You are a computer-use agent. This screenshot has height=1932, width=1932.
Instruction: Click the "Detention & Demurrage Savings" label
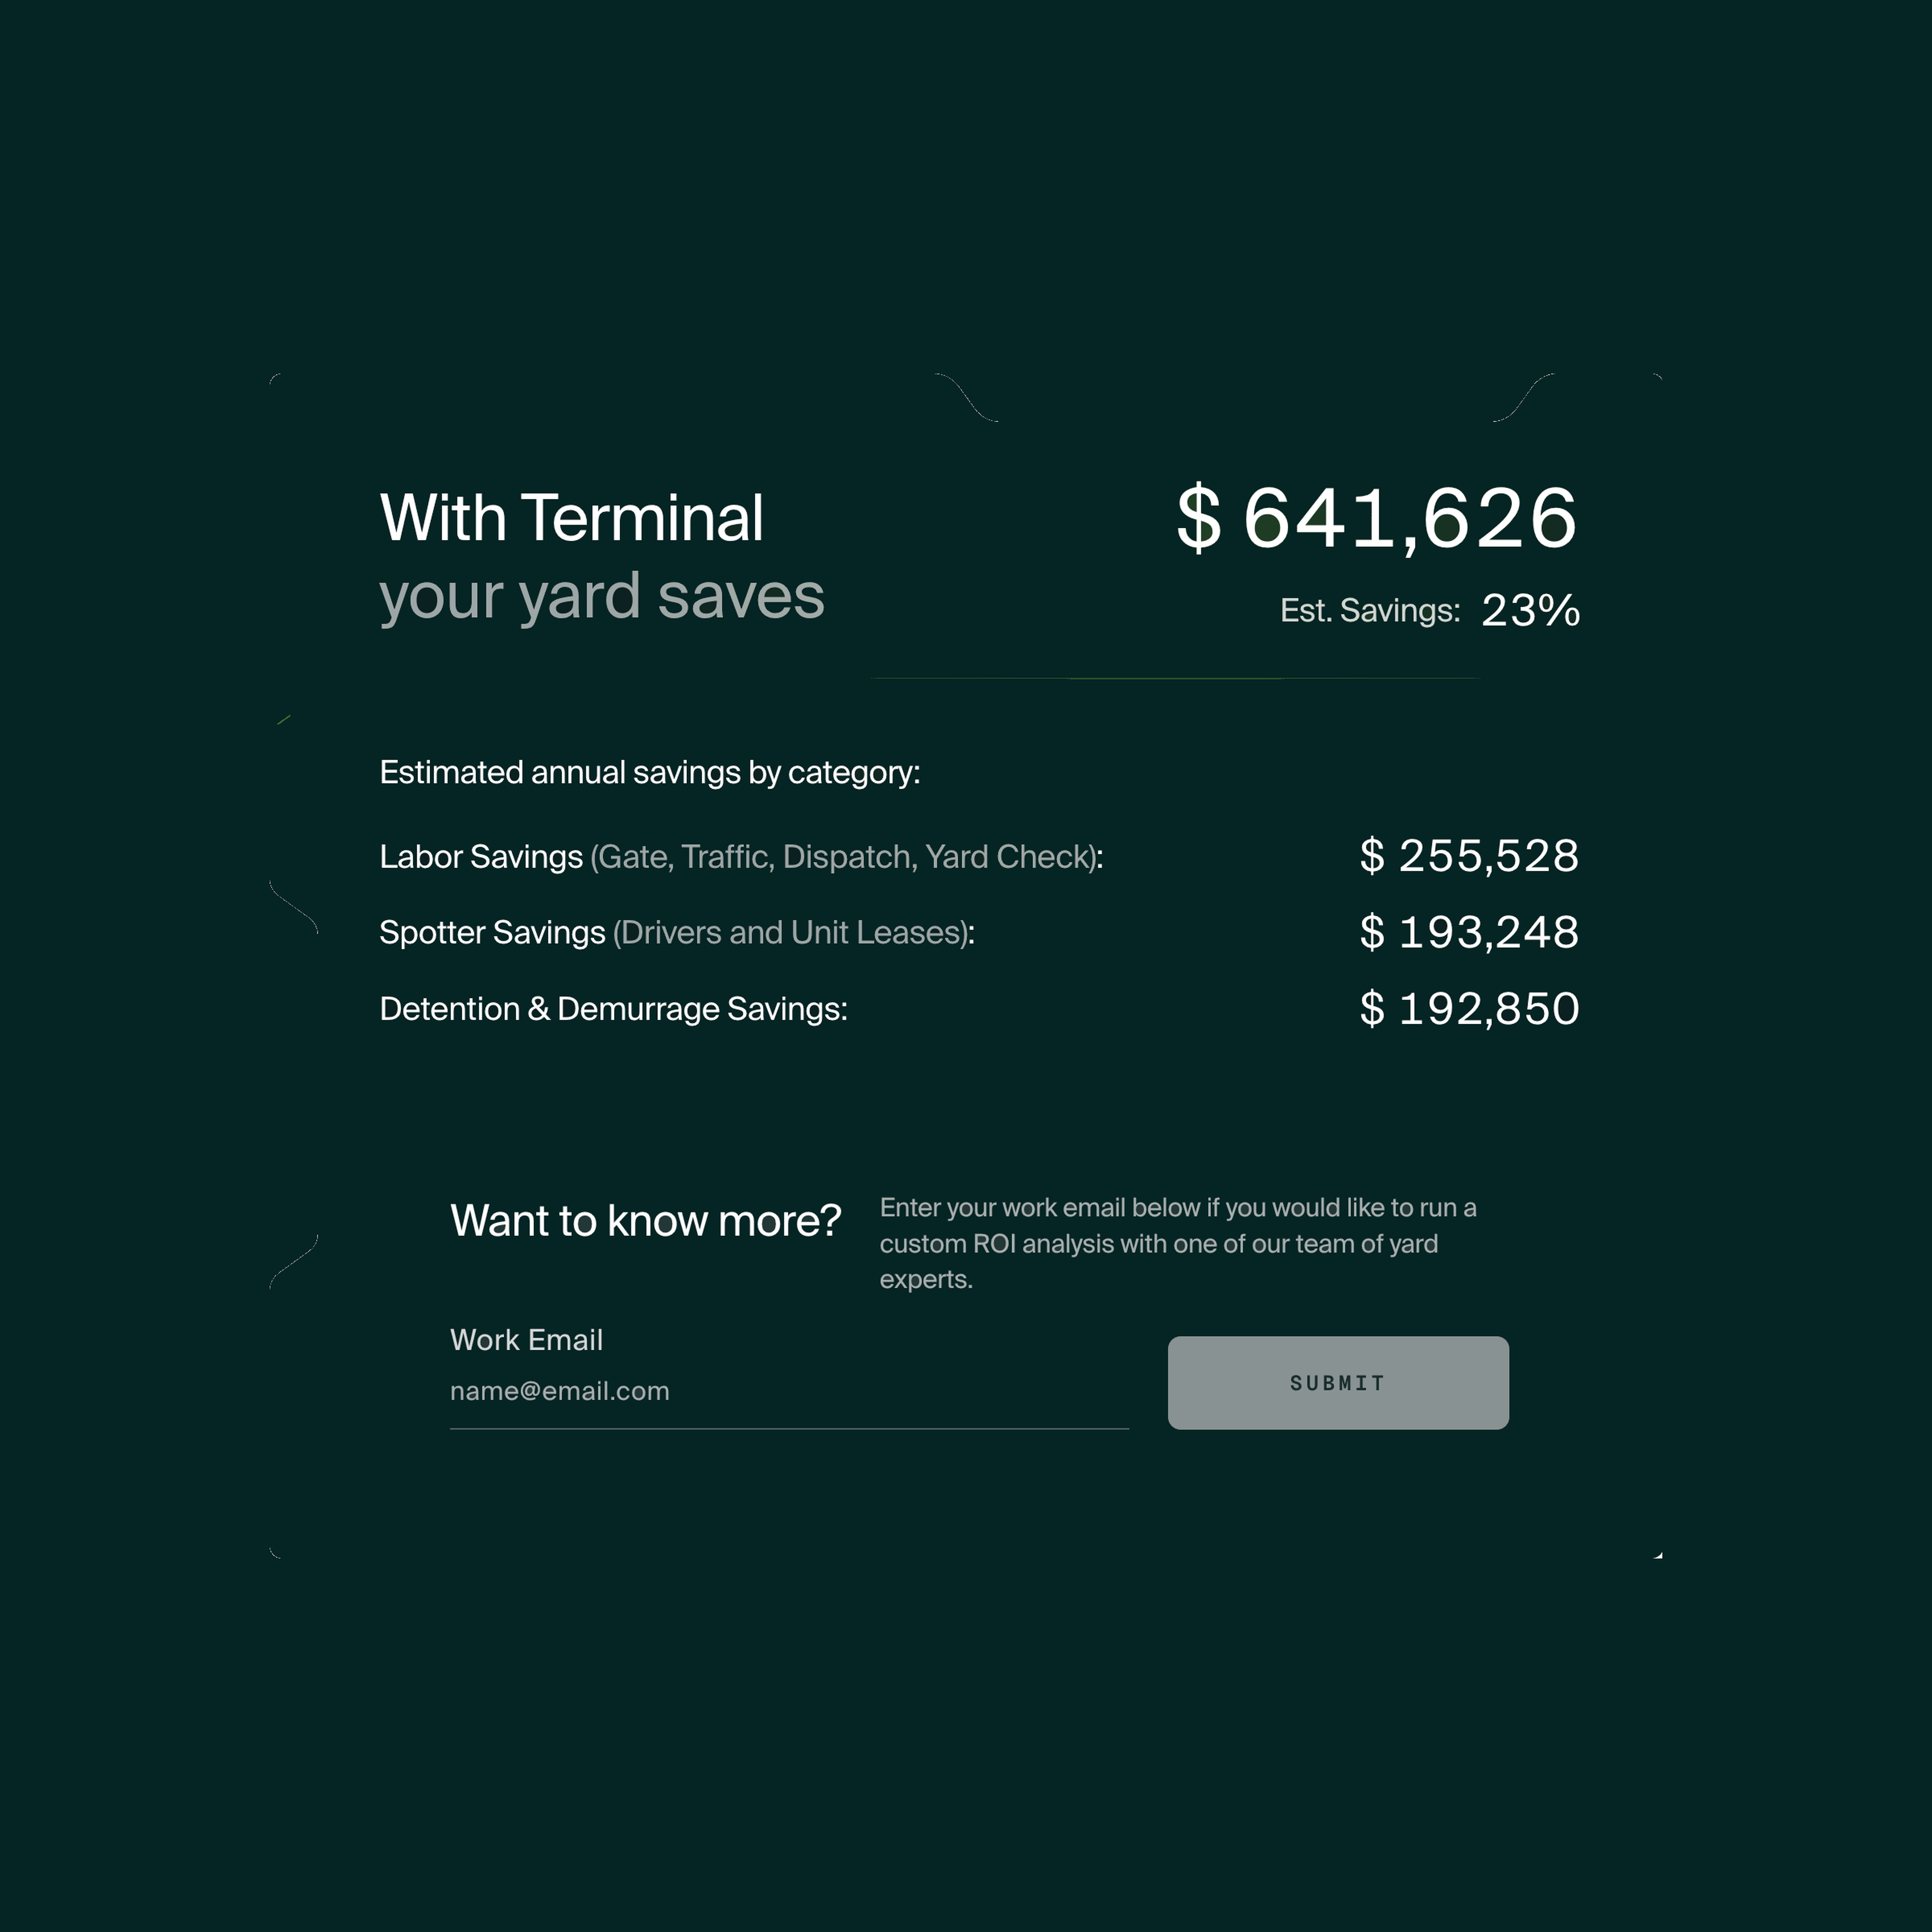point(612,1009)
